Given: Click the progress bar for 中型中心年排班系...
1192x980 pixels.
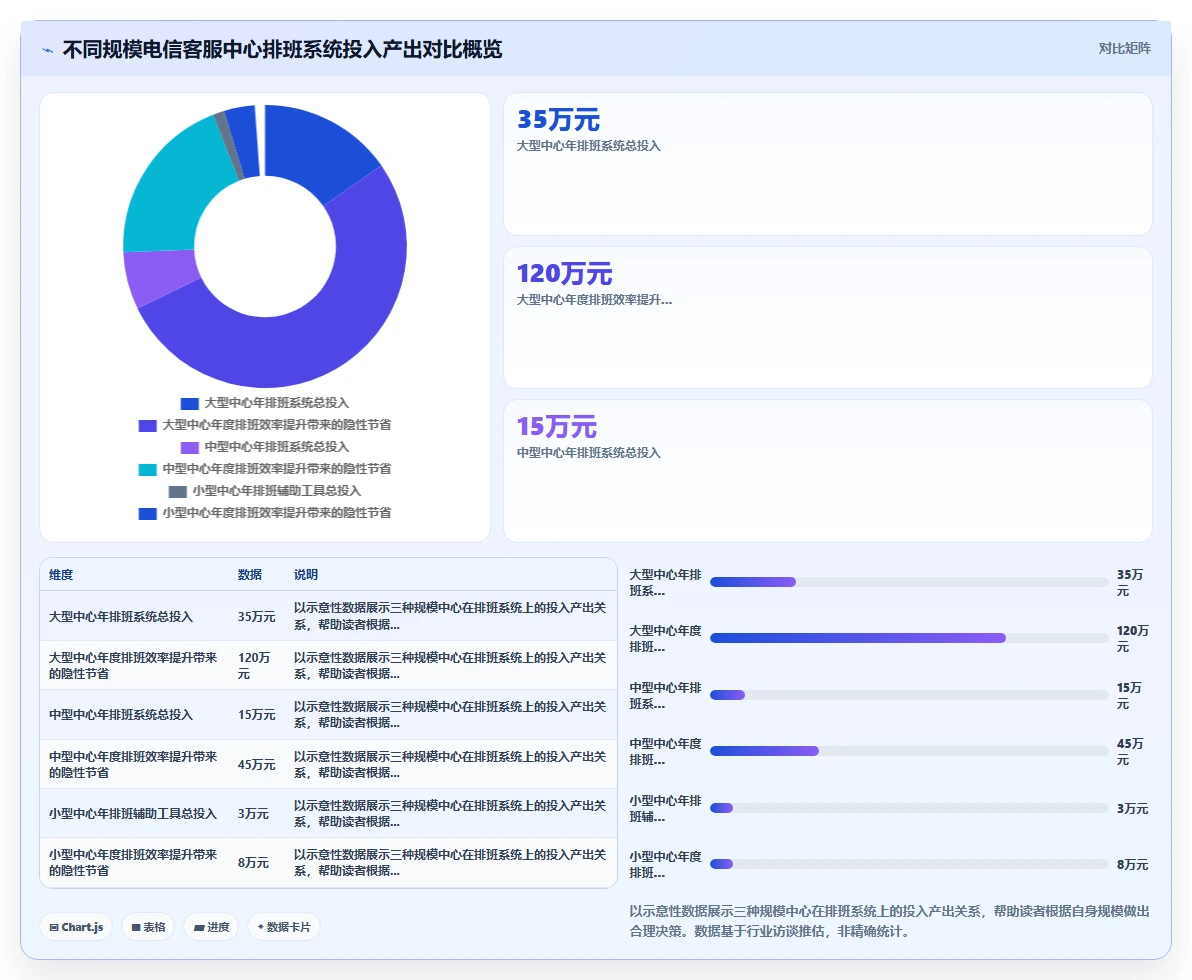Looking at the screenshot, I should (909, 695).
